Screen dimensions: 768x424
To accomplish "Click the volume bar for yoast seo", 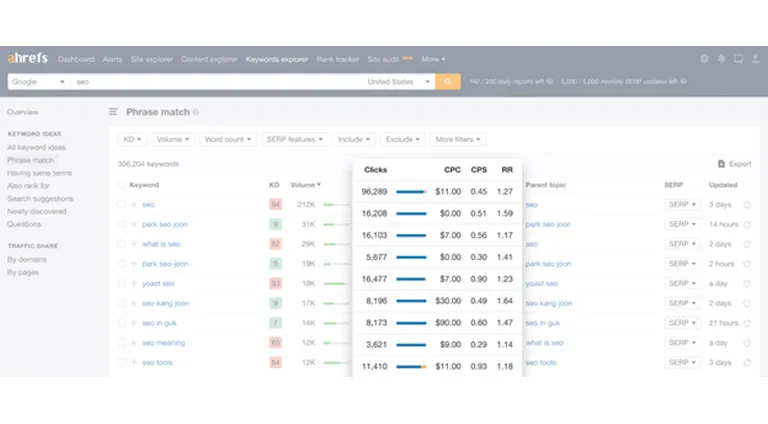I will 336,283.
